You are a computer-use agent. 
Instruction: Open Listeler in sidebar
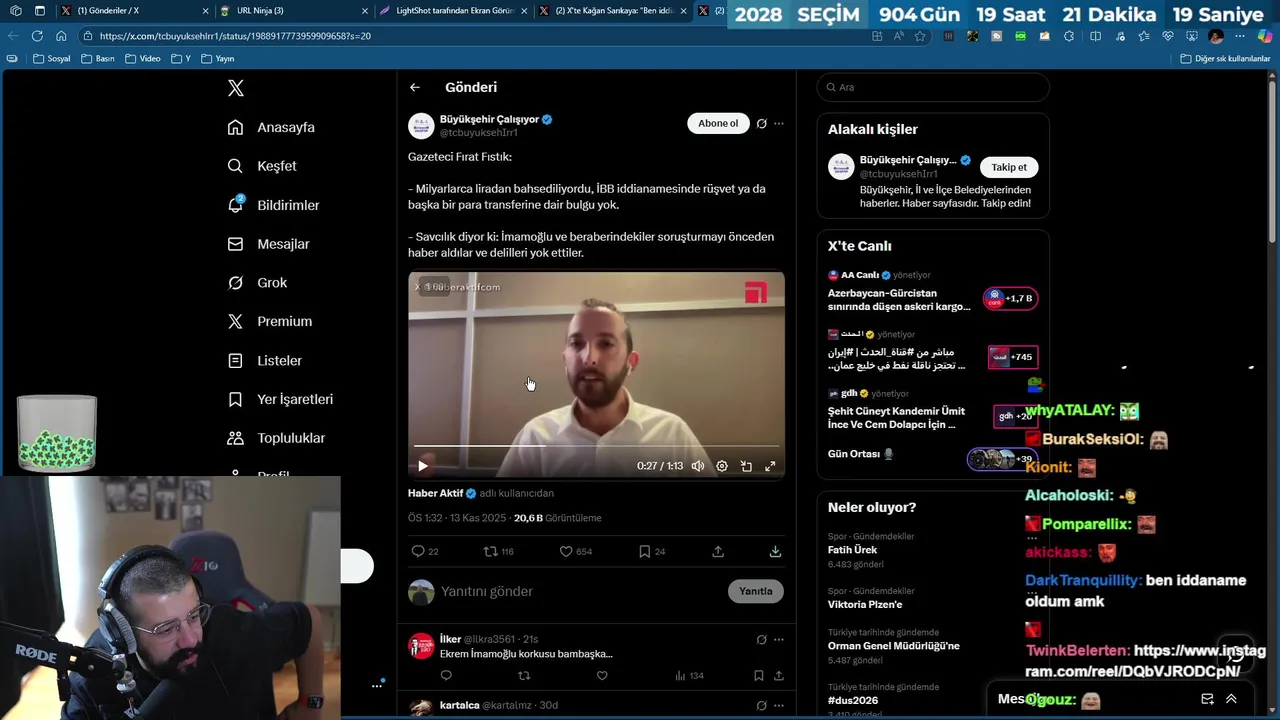[265, 360]
